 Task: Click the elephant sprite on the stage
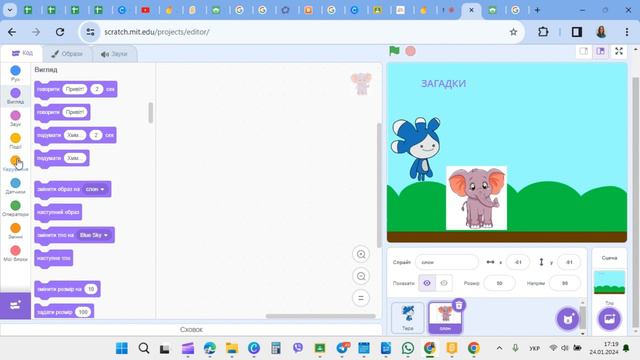(476, 198)
